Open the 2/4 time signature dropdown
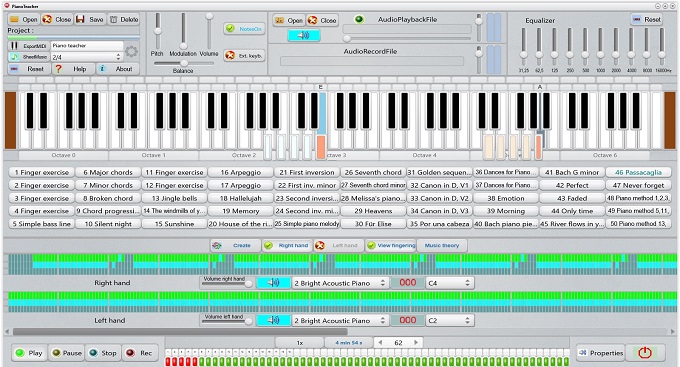Image resolution: width=680 pixels, height=367 pixels. pos(86,57)
